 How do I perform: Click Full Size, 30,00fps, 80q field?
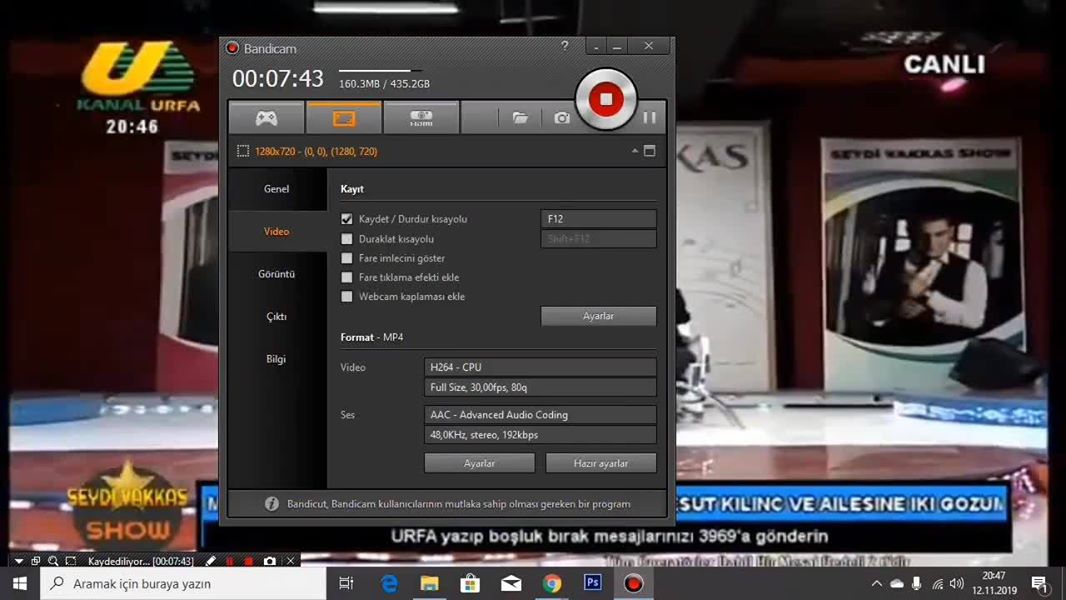(x=540, y=387)
